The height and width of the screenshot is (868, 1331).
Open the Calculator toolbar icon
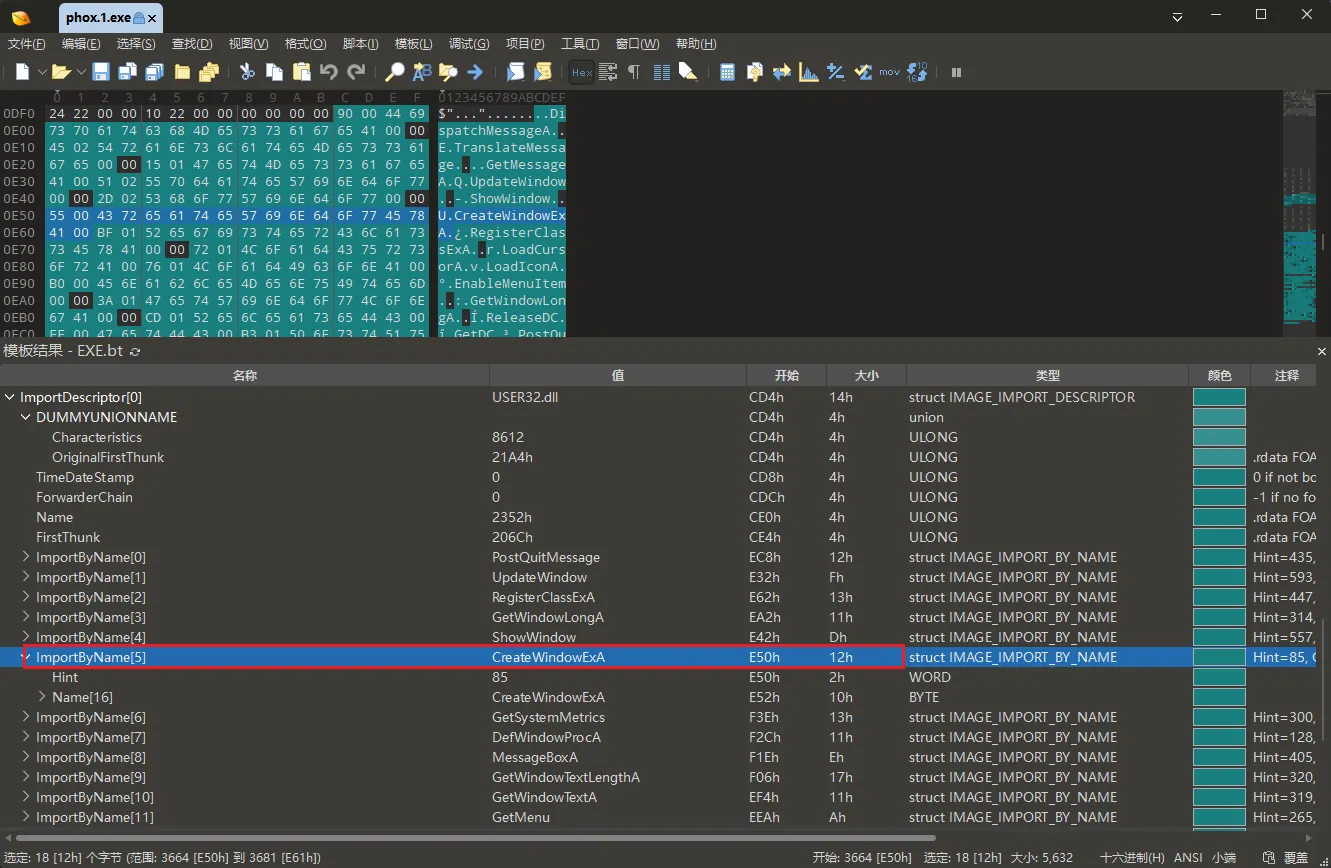coord(728,72)
